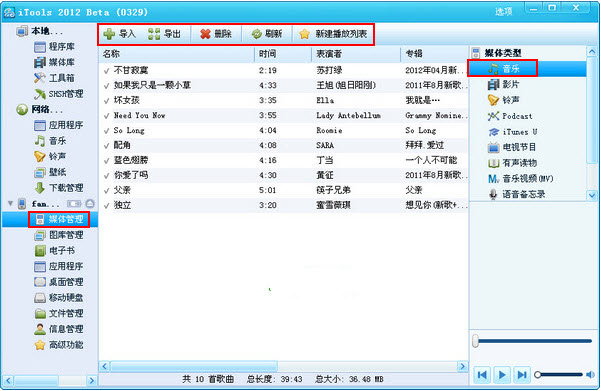Screen dimensions: 601x391
Task: Open 高级功能 advanced features
Action: pos(59,345)
